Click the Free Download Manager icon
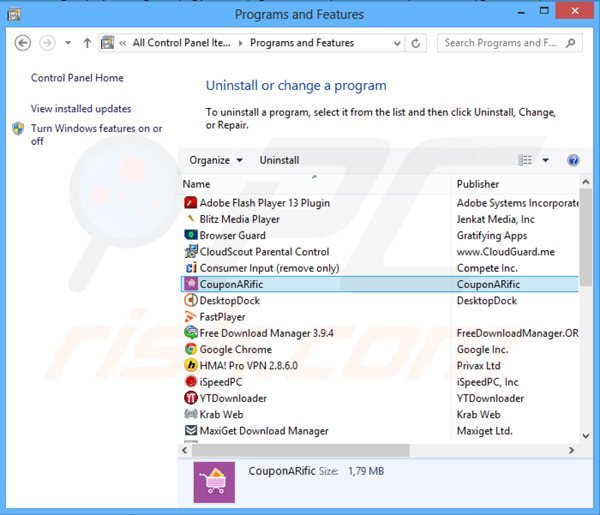Screen dimensions: 600x515 click(x=191, y=333)
